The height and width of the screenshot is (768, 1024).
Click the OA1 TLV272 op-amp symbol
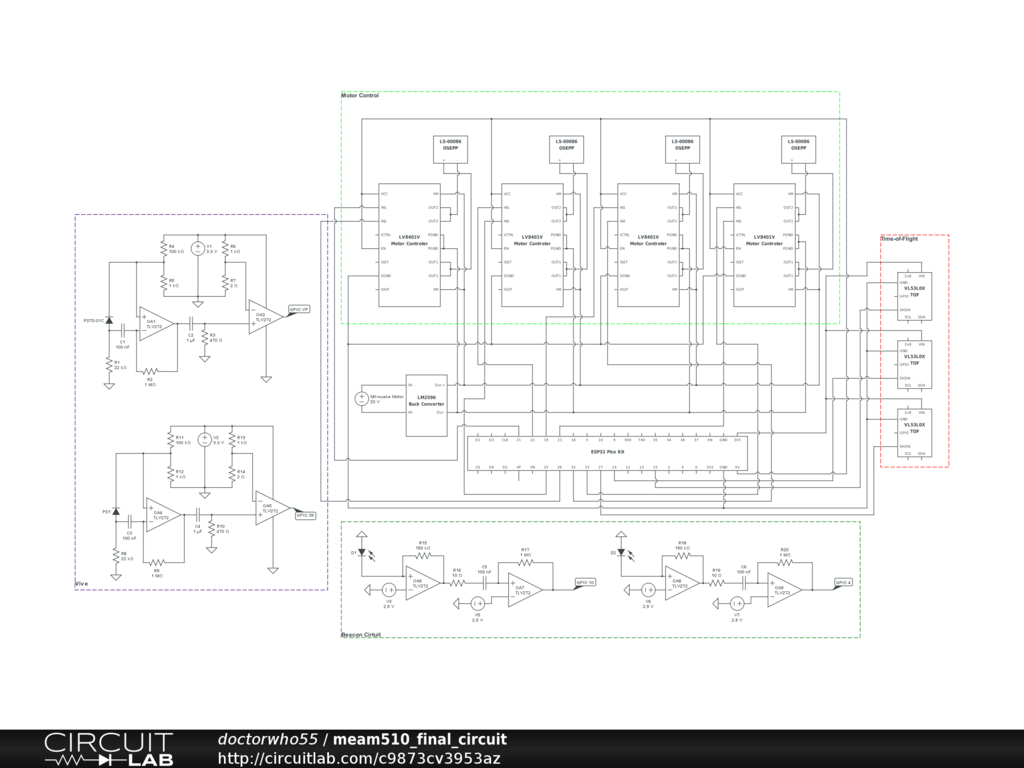pyautogui.click(x=156, y=324)
